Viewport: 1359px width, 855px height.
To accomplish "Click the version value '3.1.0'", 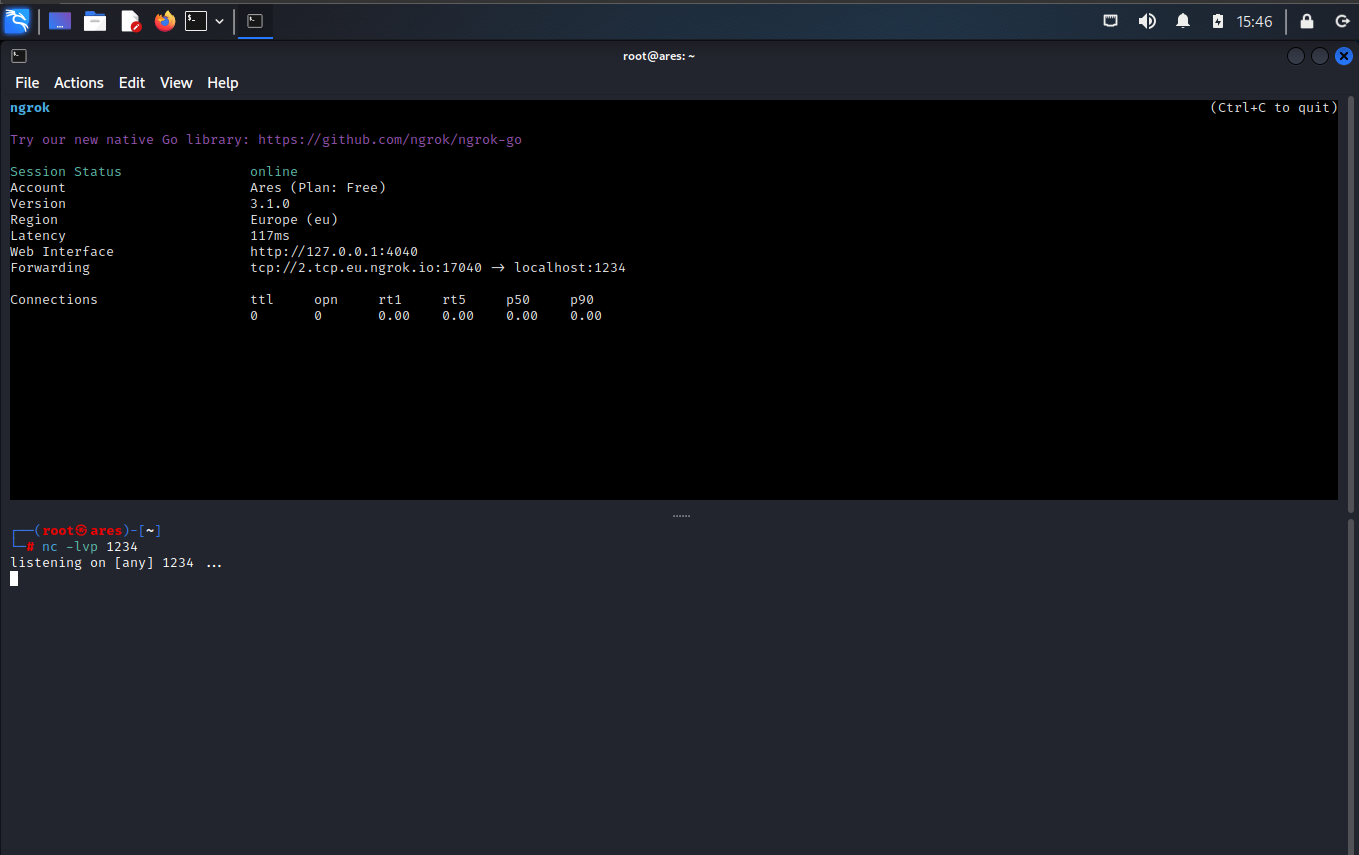I will pyautogui.click(x=270, y=204).
